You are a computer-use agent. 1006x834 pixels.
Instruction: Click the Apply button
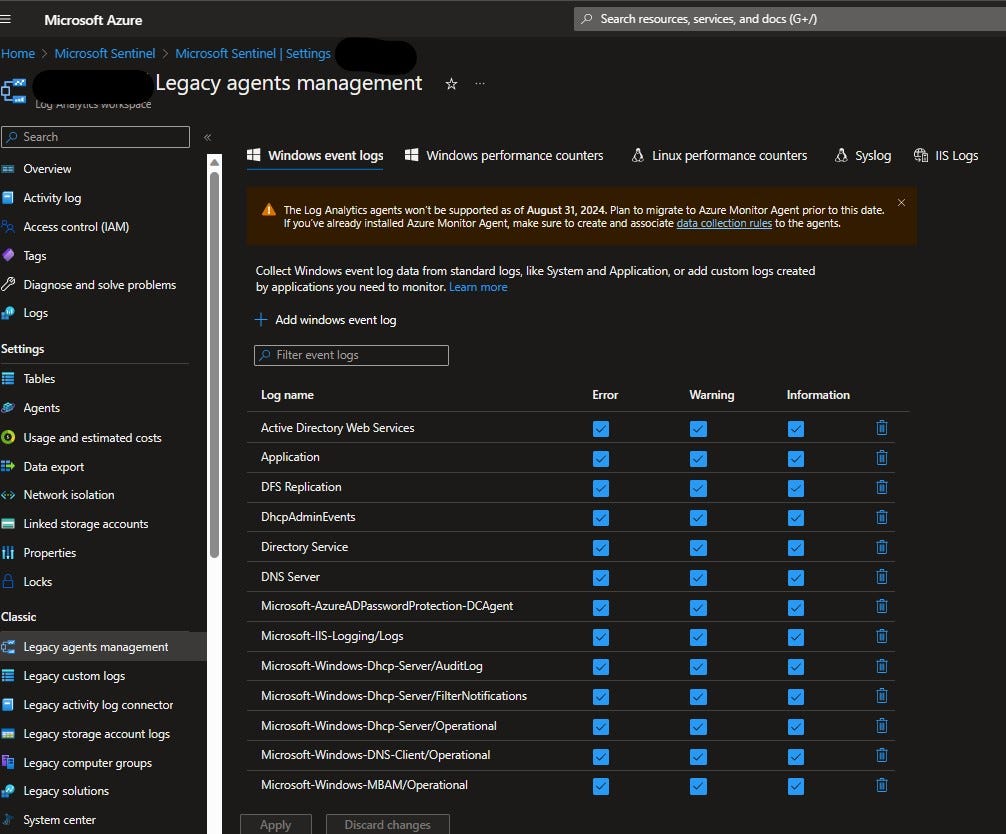click(276, 824)
